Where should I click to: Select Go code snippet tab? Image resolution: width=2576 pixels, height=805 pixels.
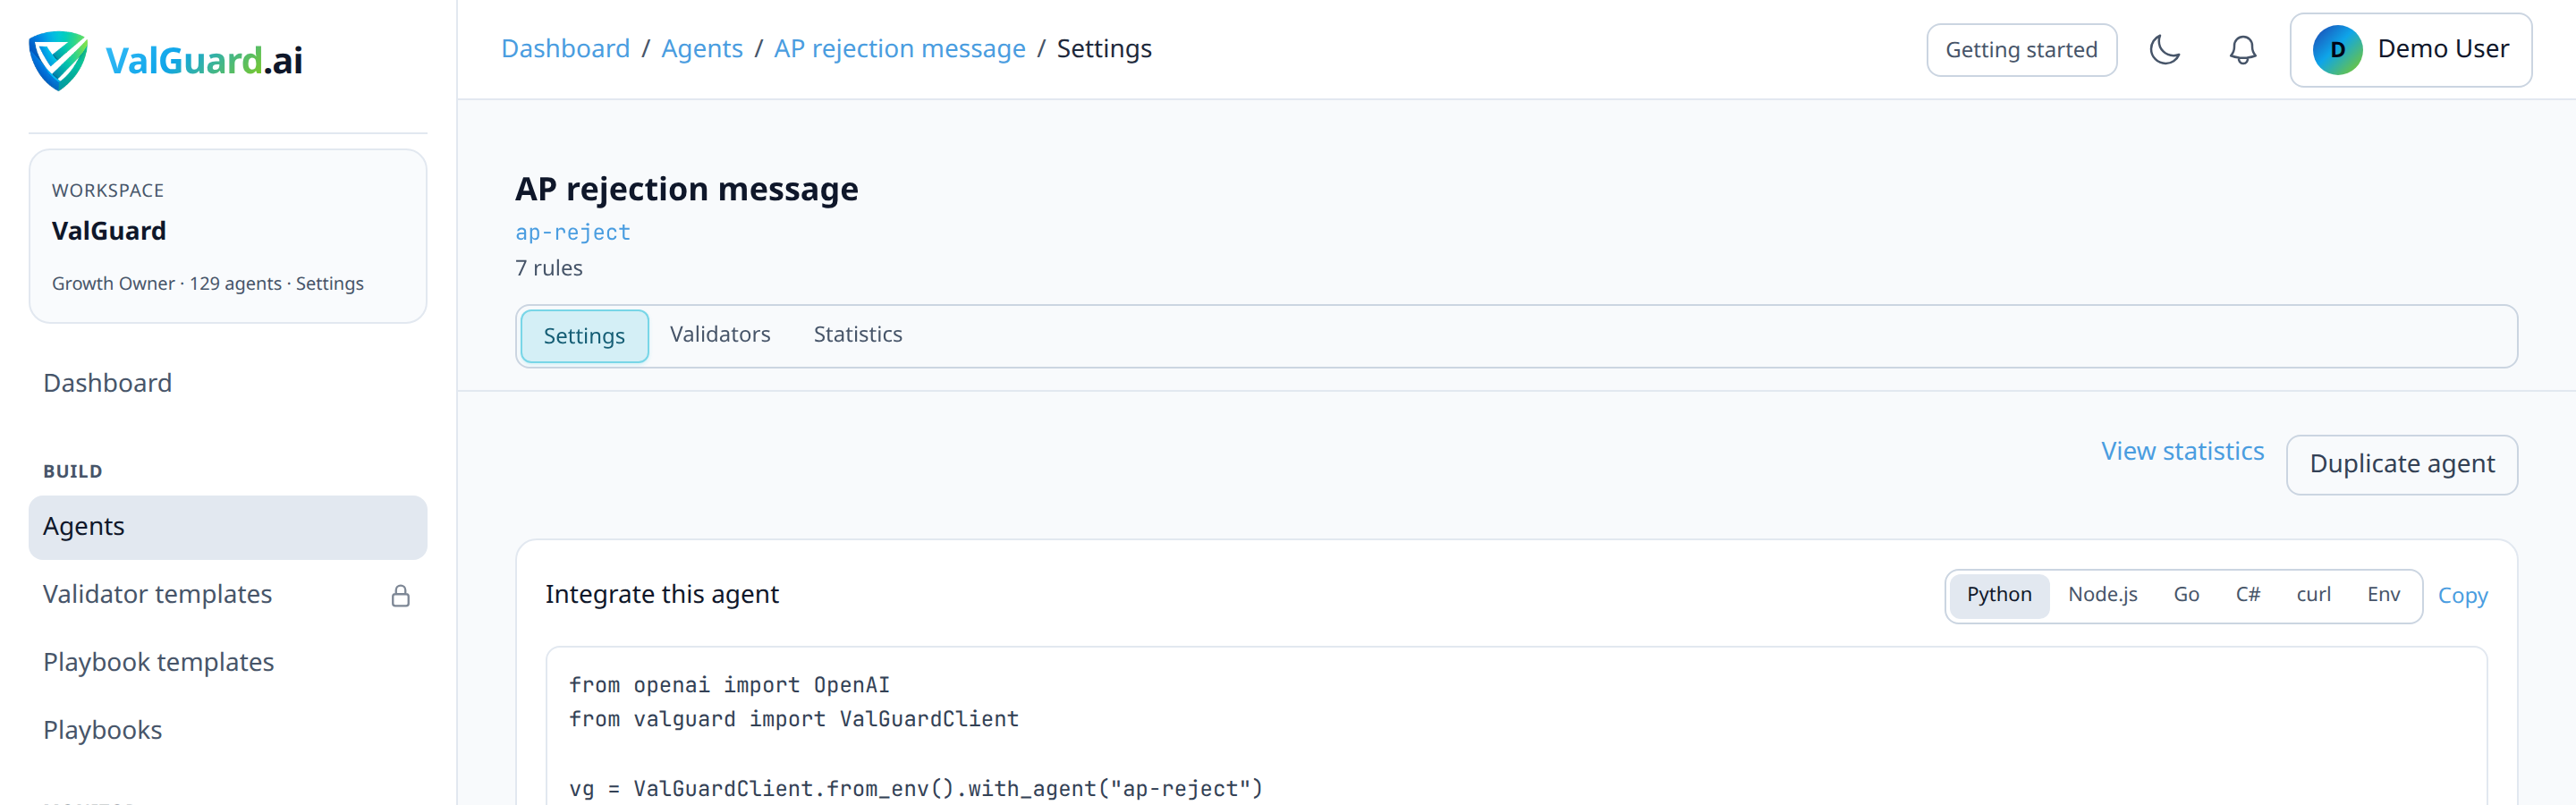(2186, 595)
